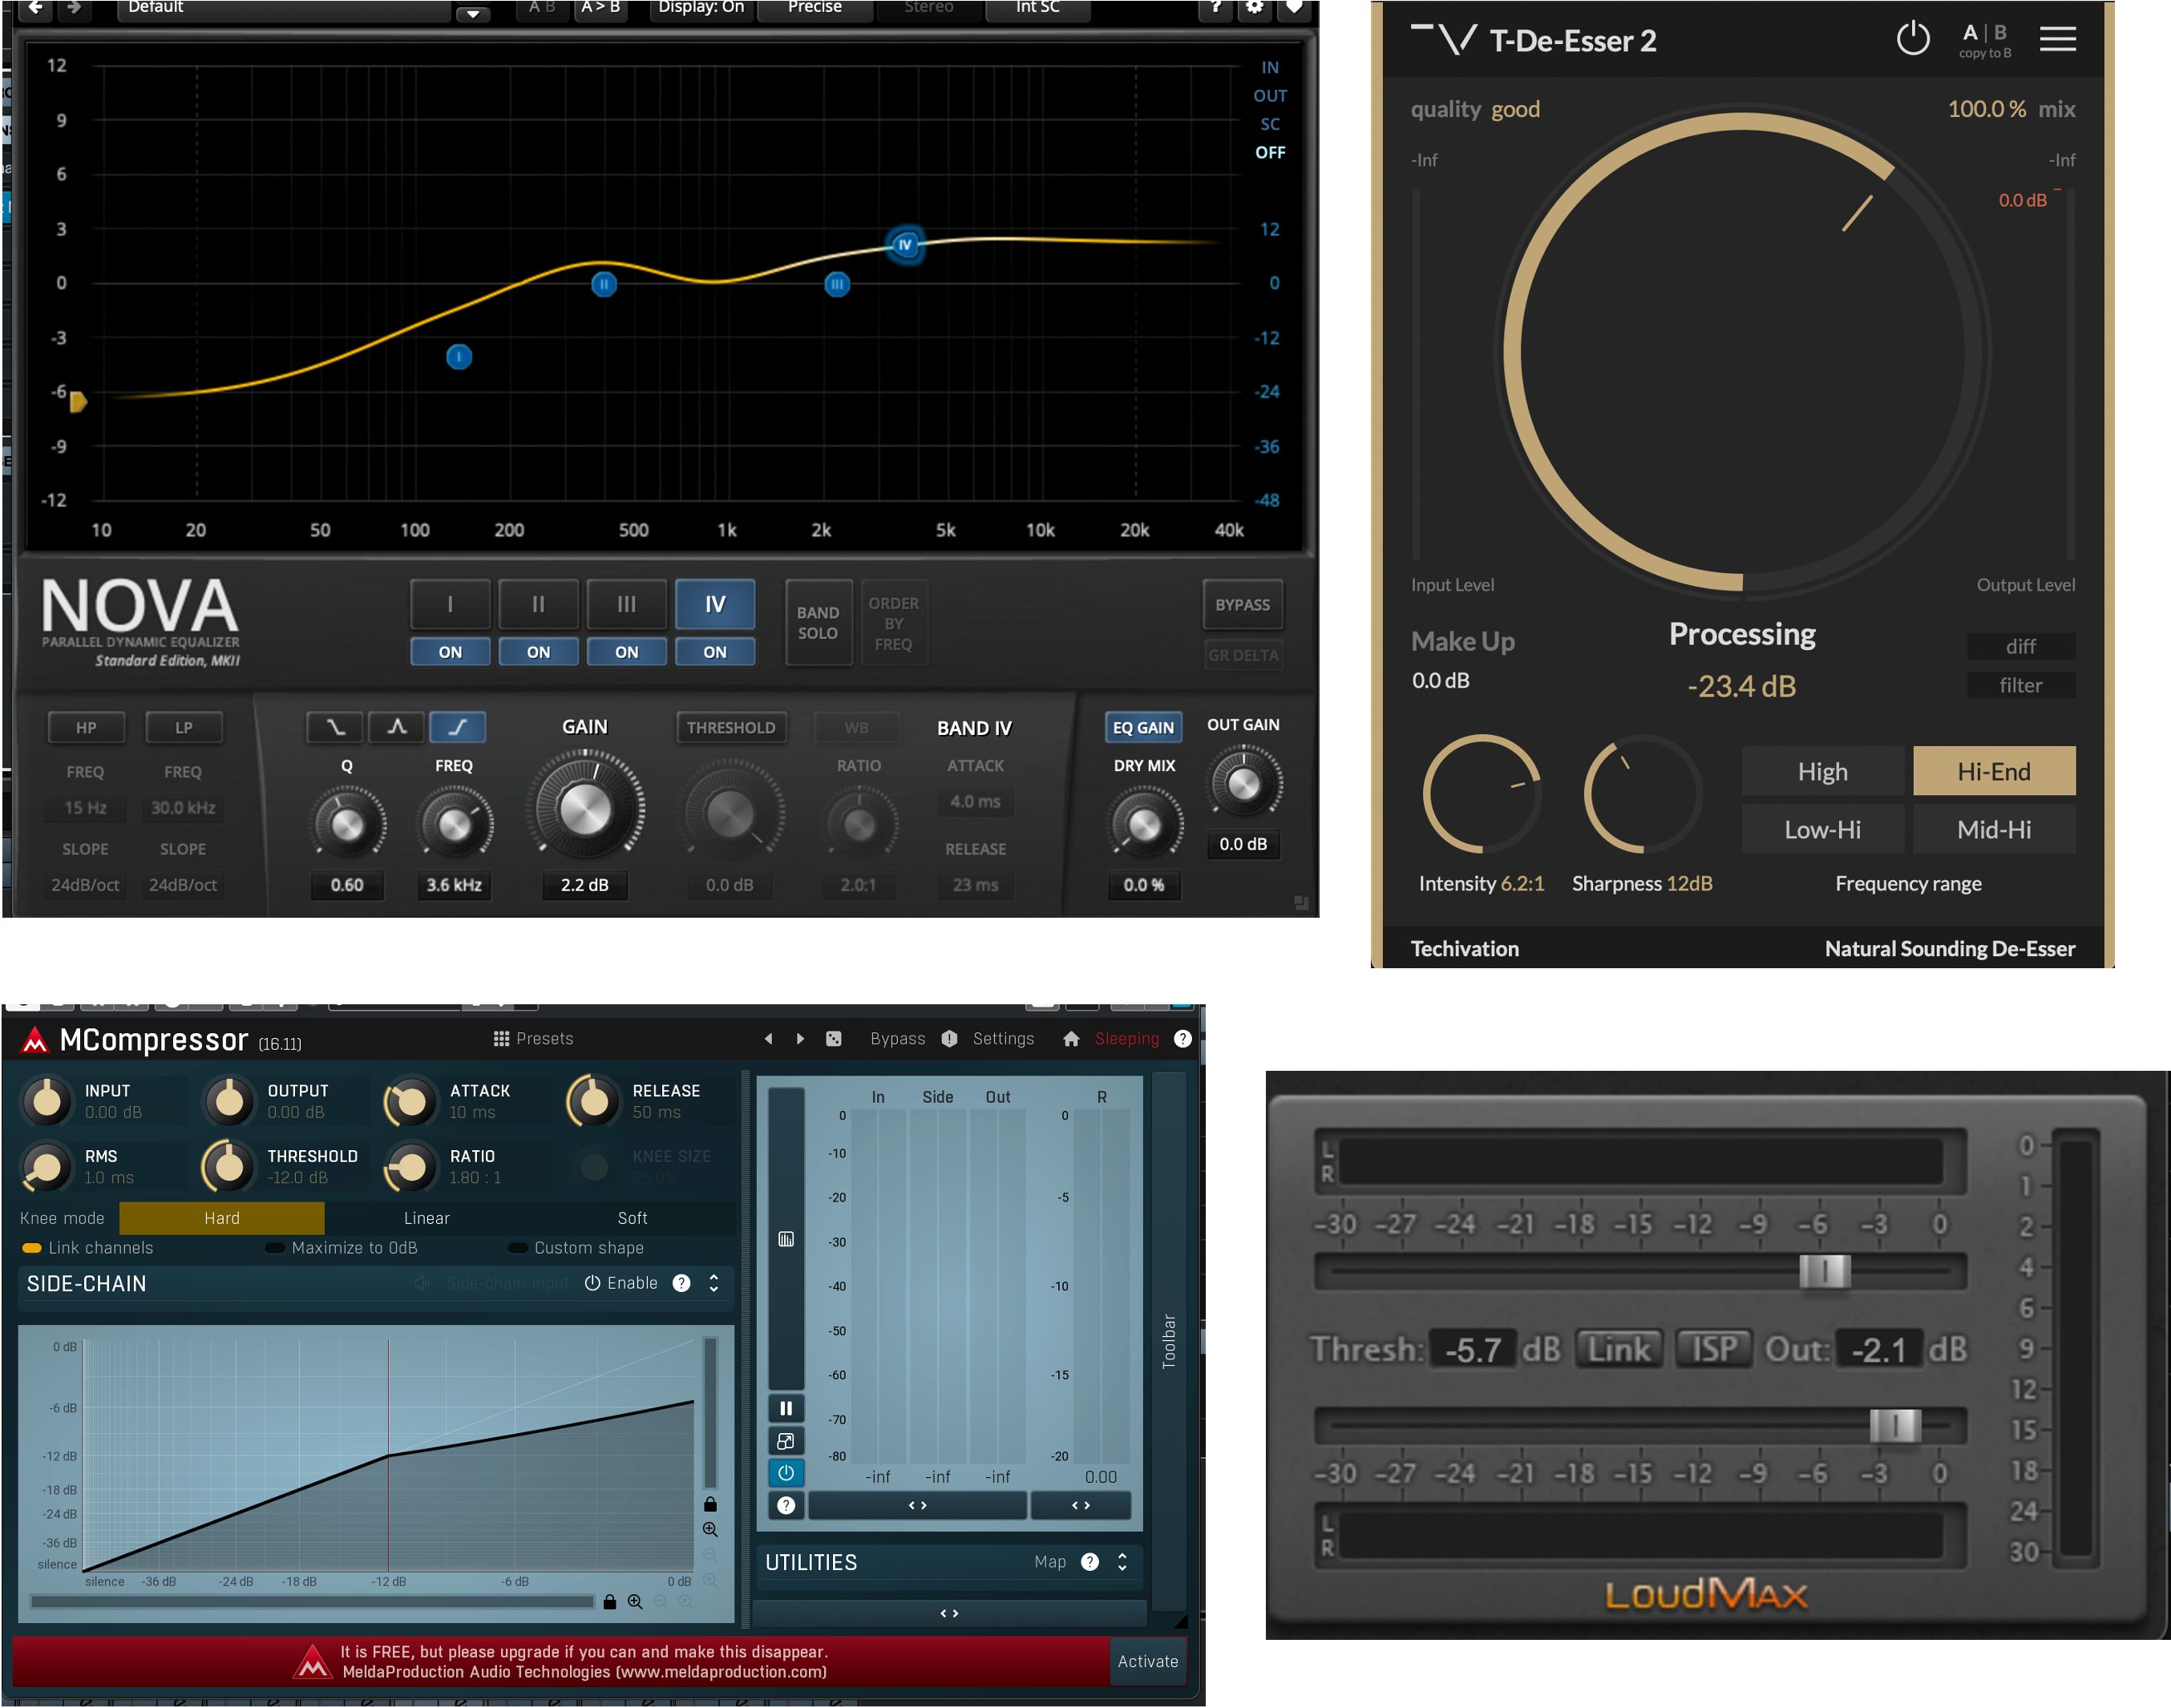The image size is (2171, 1708).
Task: Click band IV node on NOVA graph
Action: click(x=905, y=244)
